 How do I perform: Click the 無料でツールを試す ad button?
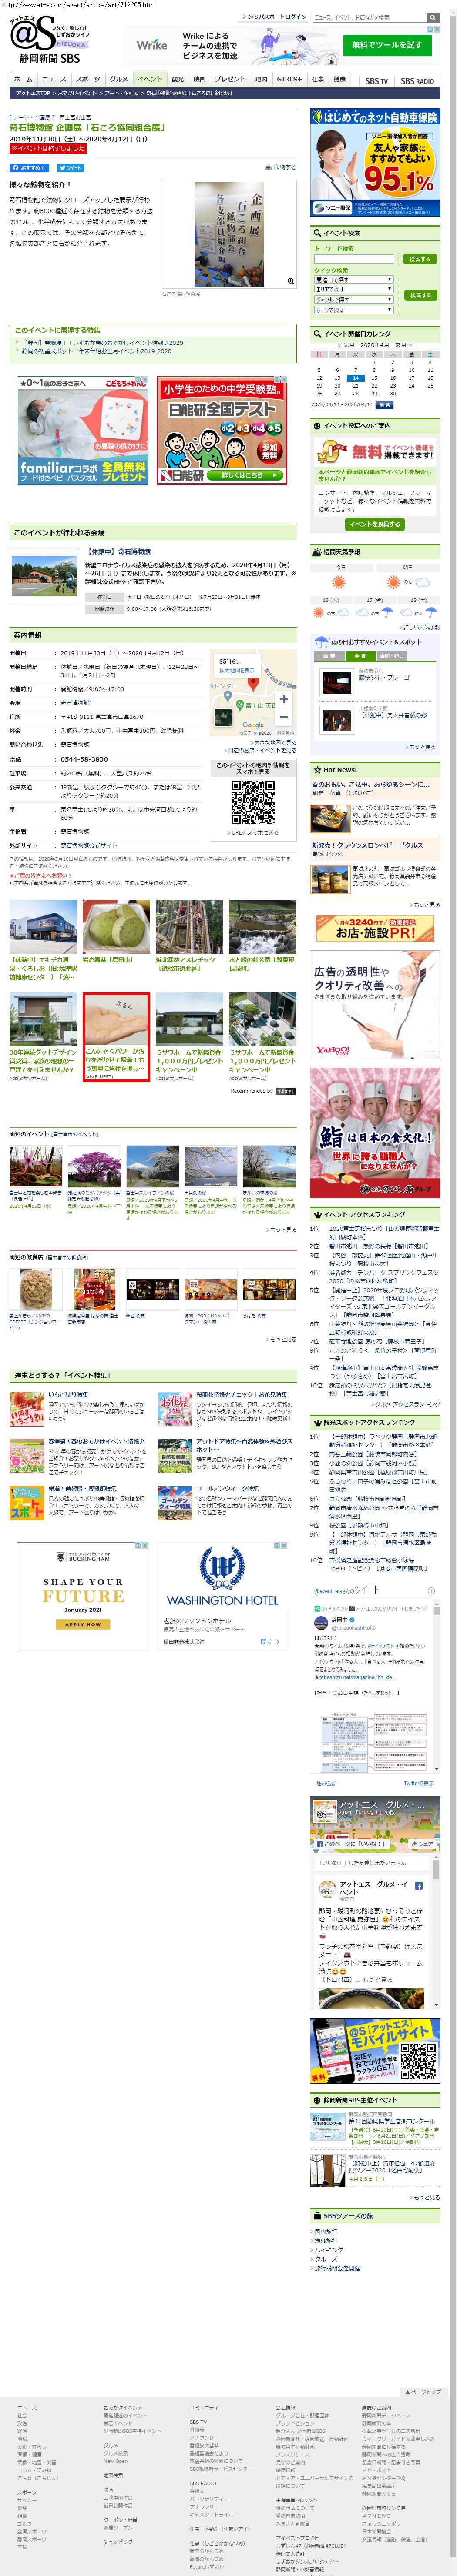click(386, 44)
